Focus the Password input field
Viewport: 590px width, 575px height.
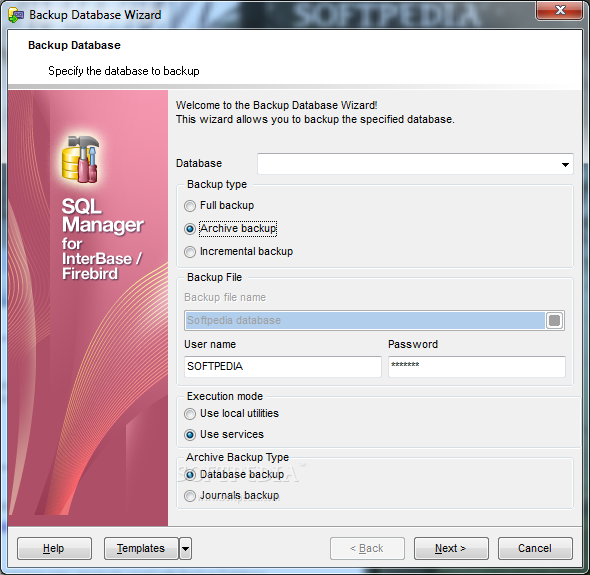point(477,367)
